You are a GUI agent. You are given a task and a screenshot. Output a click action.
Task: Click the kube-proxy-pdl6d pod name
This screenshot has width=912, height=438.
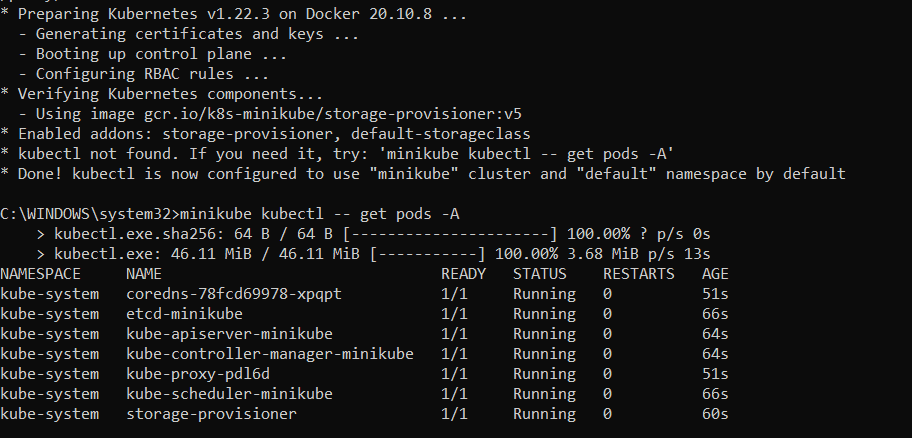click(198, 374)
